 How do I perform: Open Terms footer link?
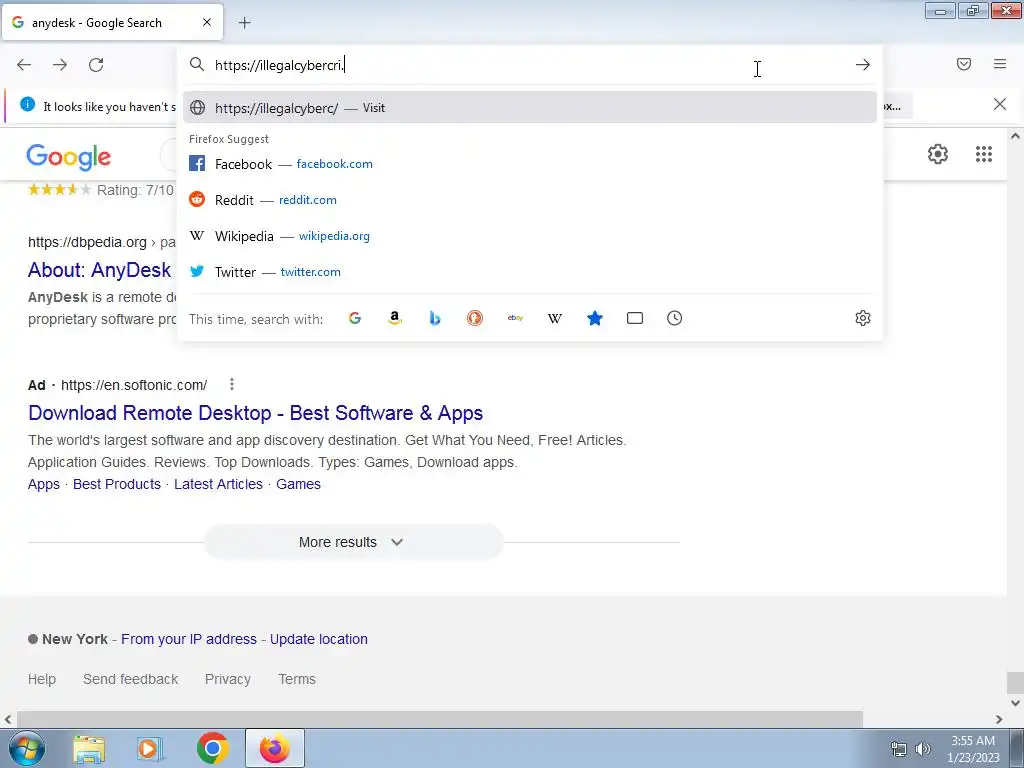[297, 679]
